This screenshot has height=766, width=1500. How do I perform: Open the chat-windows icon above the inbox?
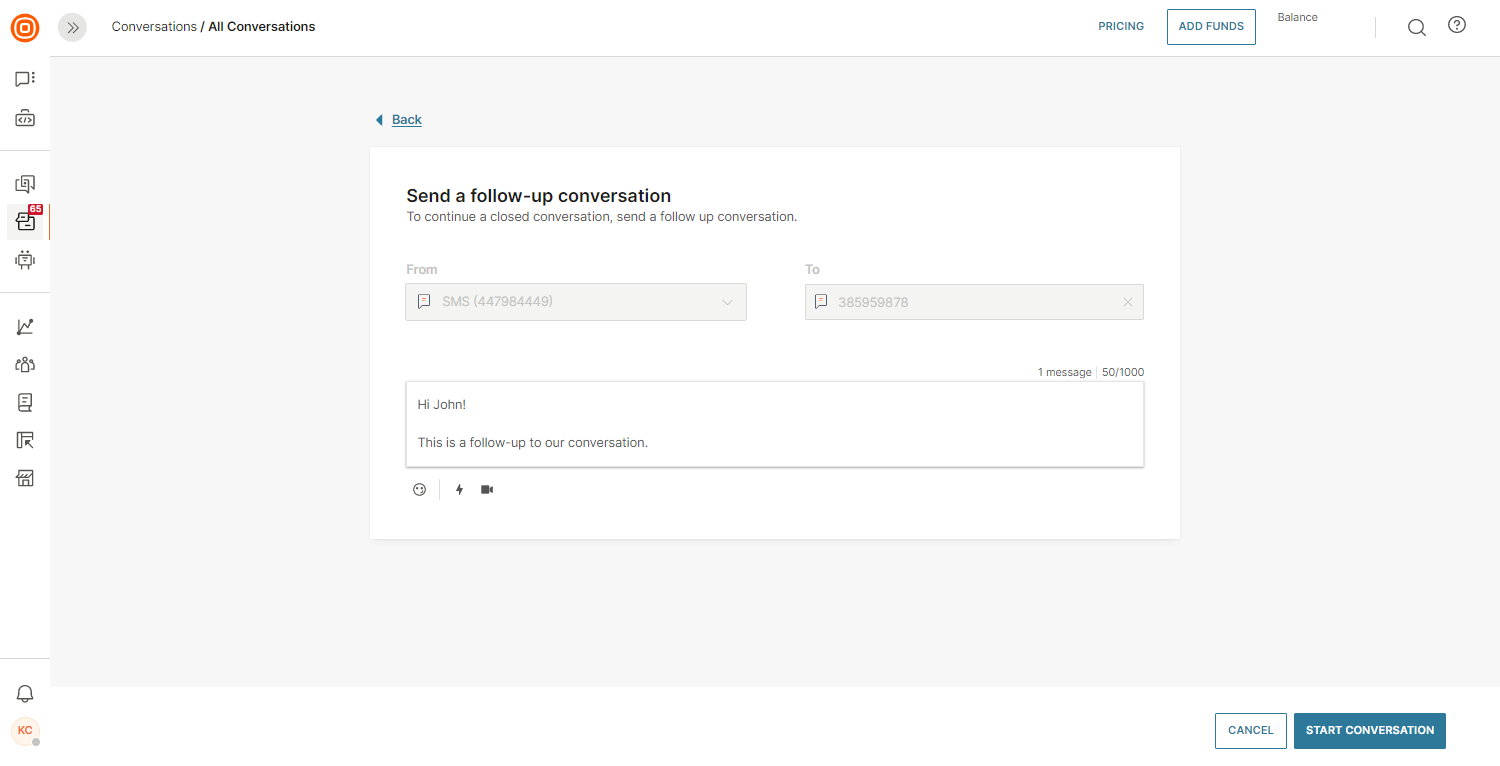tap(25, 184)
